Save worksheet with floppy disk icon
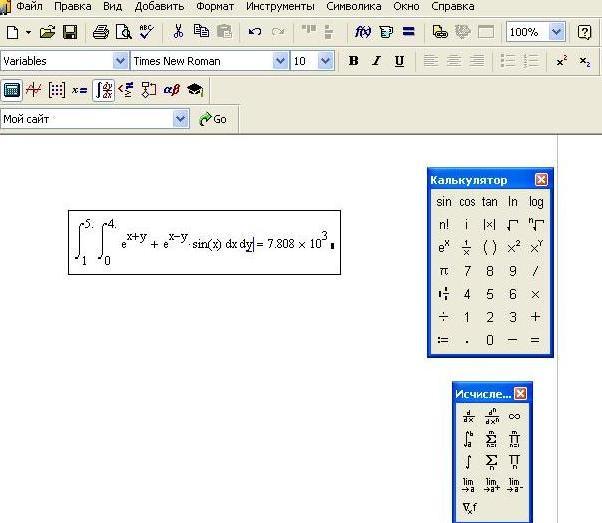 pos(70,32)
